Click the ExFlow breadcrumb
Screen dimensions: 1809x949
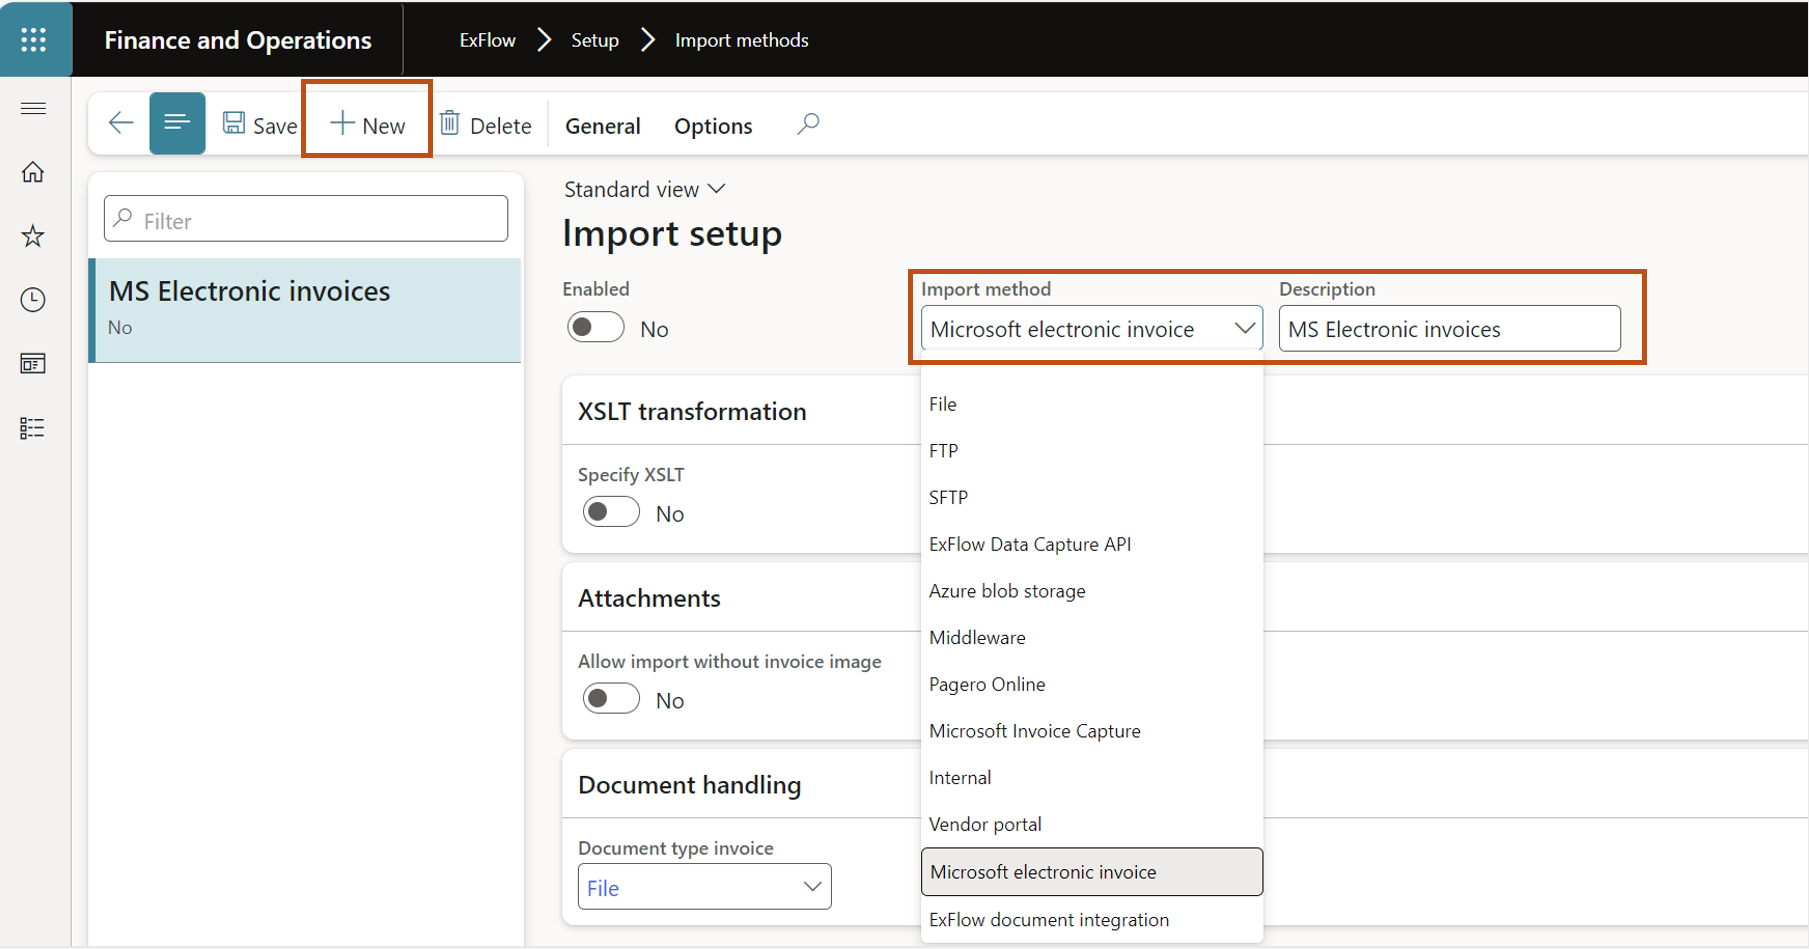487,40
